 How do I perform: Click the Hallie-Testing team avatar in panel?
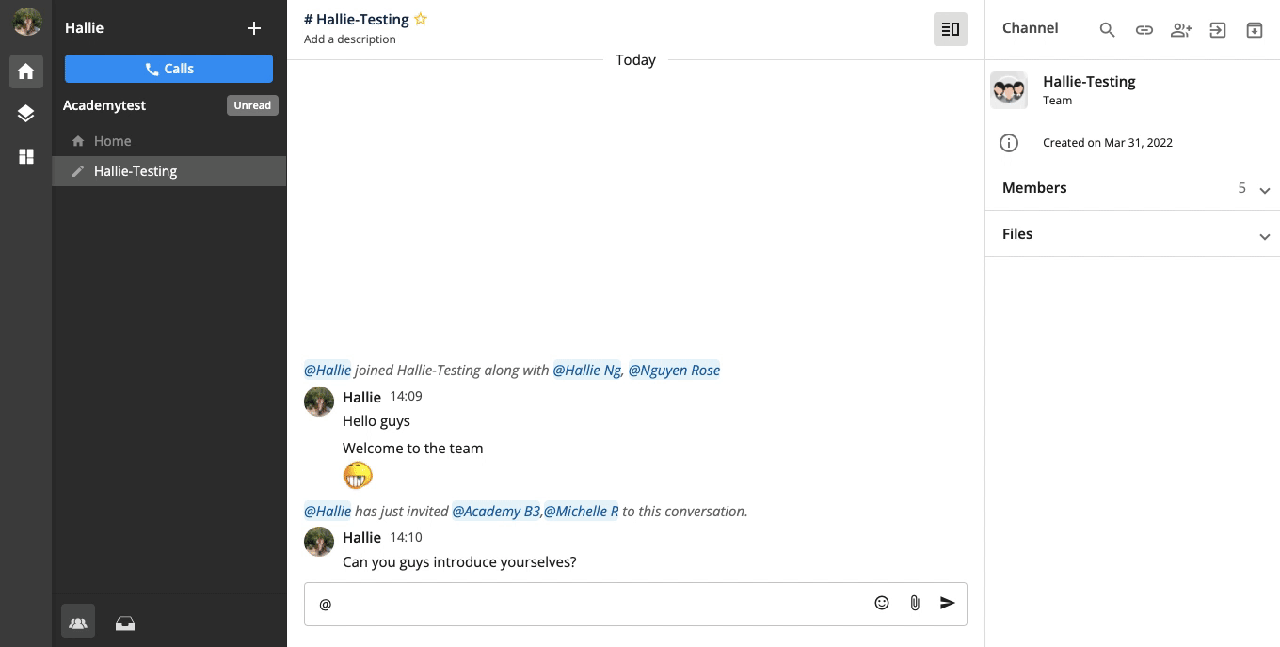(1009, 90)
